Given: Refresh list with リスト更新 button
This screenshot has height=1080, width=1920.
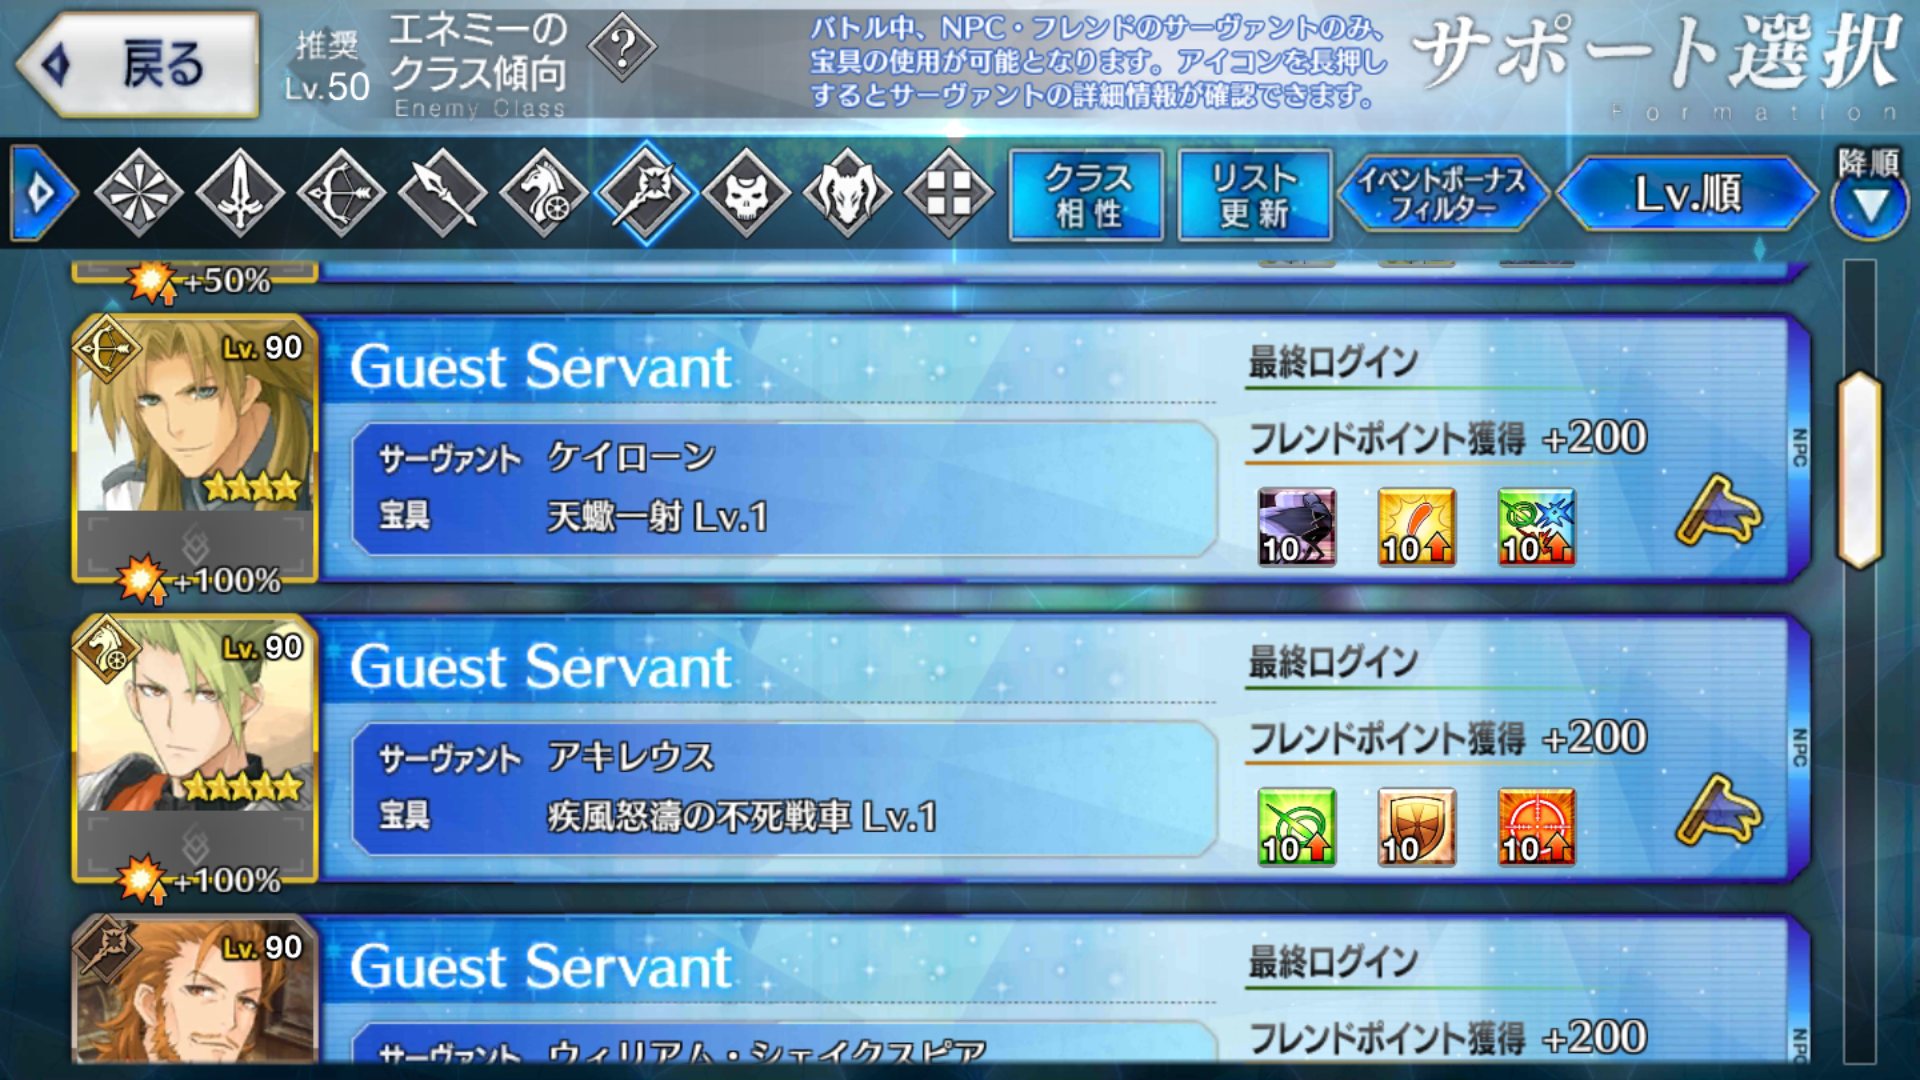Looking at the screenshot, I should click(1255, 195).
